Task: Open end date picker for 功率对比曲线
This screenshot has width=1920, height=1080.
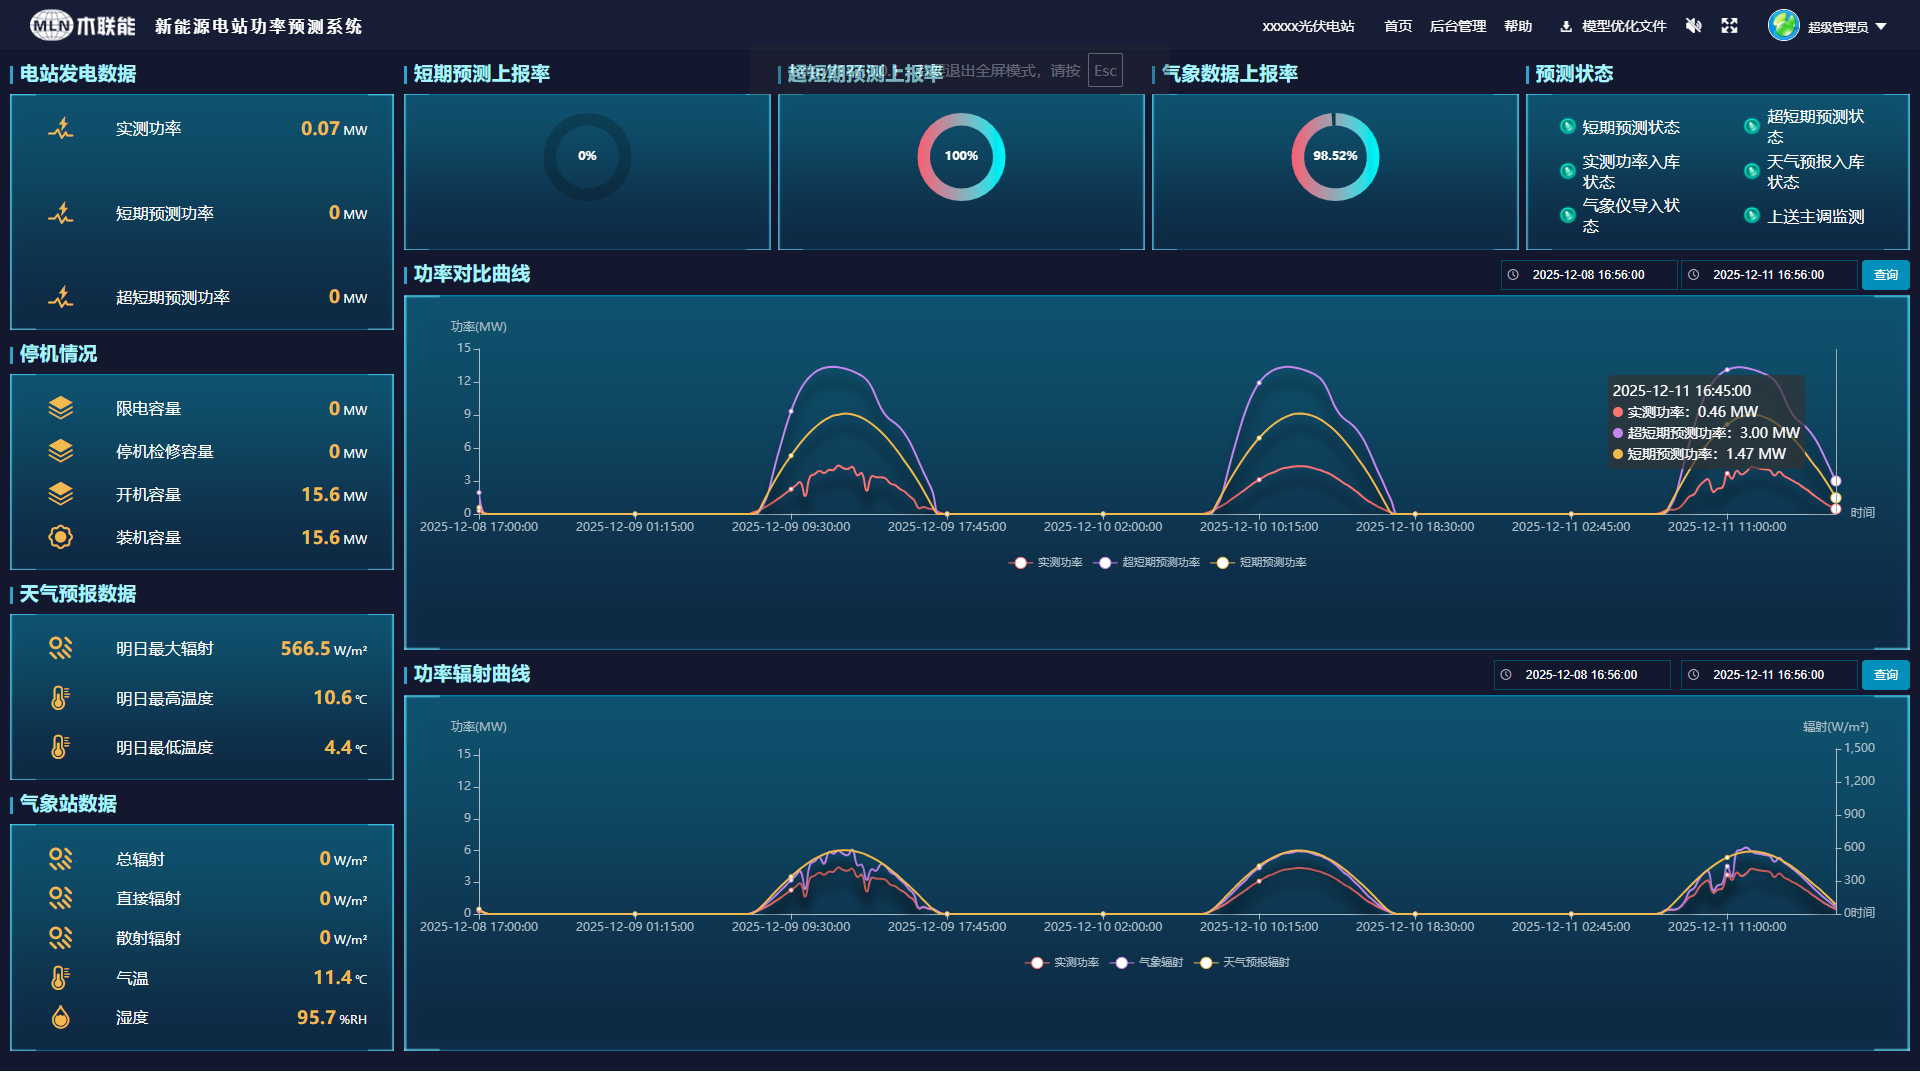Action: (1768, 275)
